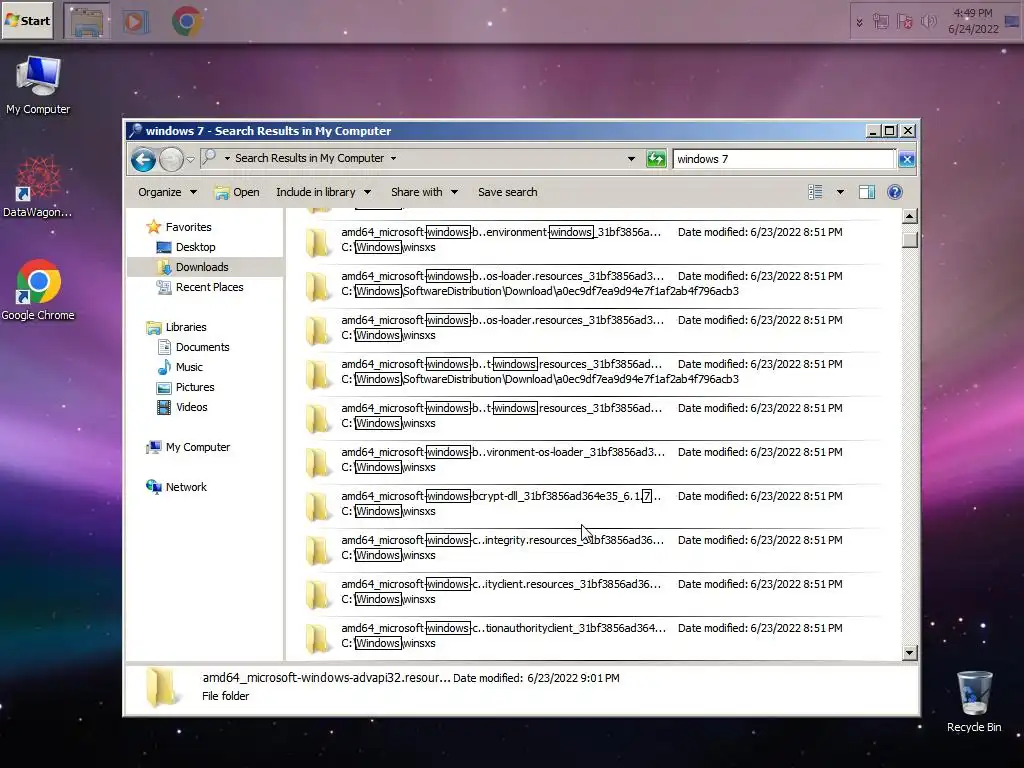Select My Computer desktop icon
This screenshot has height=768, width=1024.
pos(38,85)
